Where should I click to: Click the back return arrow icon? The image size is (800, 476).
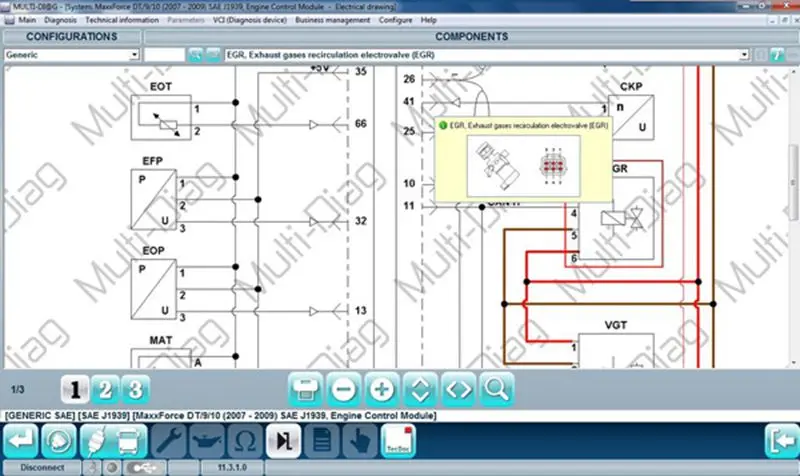(x=21, y=441)
